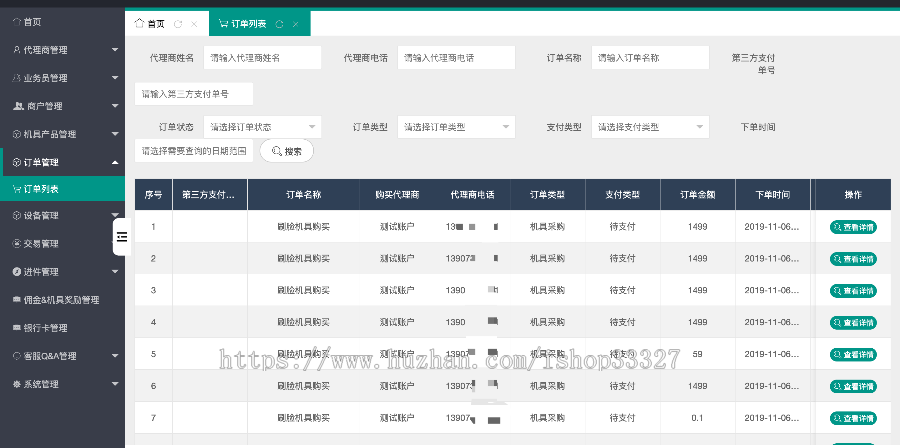Toggle sidebar with the collapse menu icon
The height and width of the screenshot is (448, 900).
coord(122,237)
